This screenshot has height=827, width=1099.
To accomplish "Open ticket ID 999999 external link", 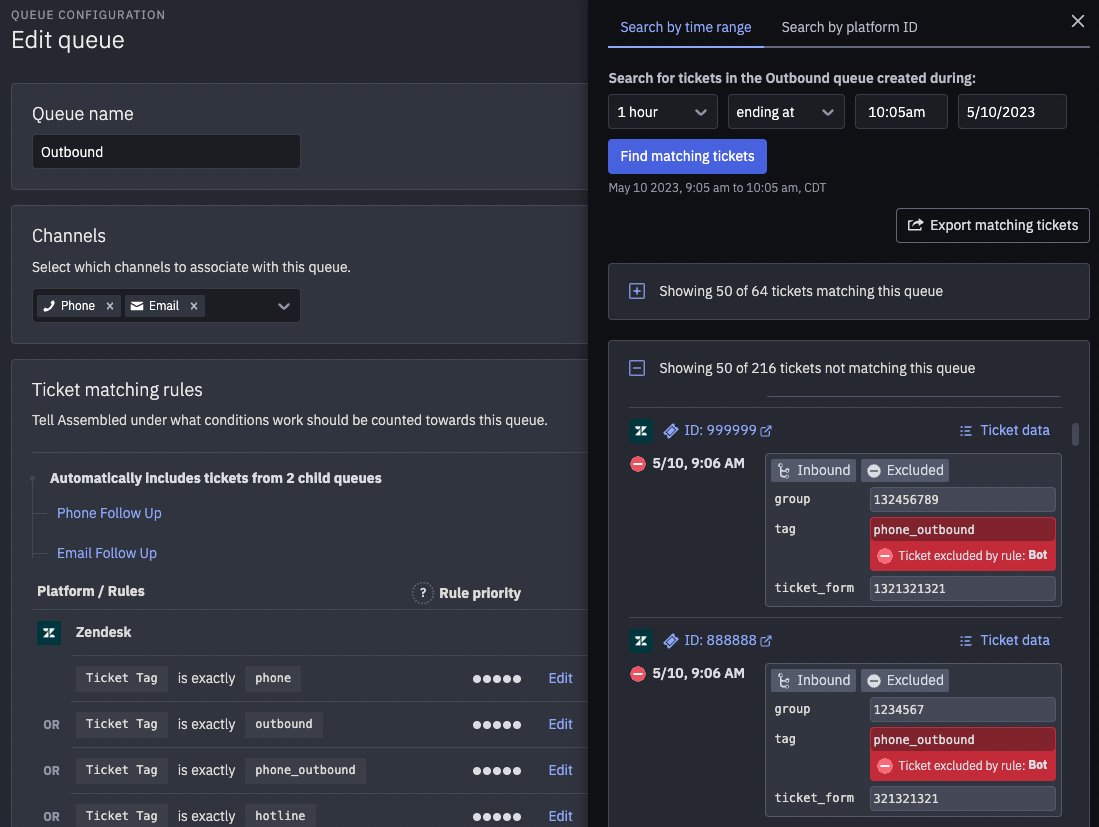I will (x=765, y=431).
